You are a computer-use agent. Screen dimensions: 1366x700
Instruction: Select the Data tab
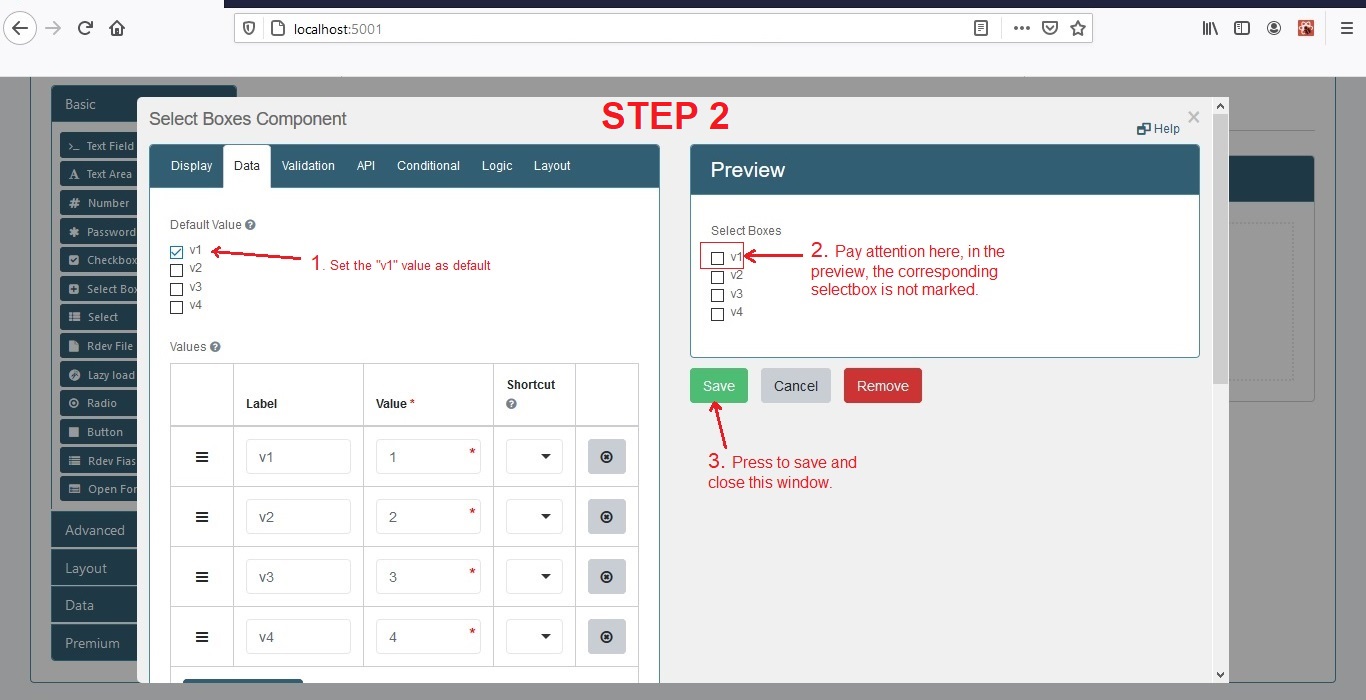pos(247,166)
